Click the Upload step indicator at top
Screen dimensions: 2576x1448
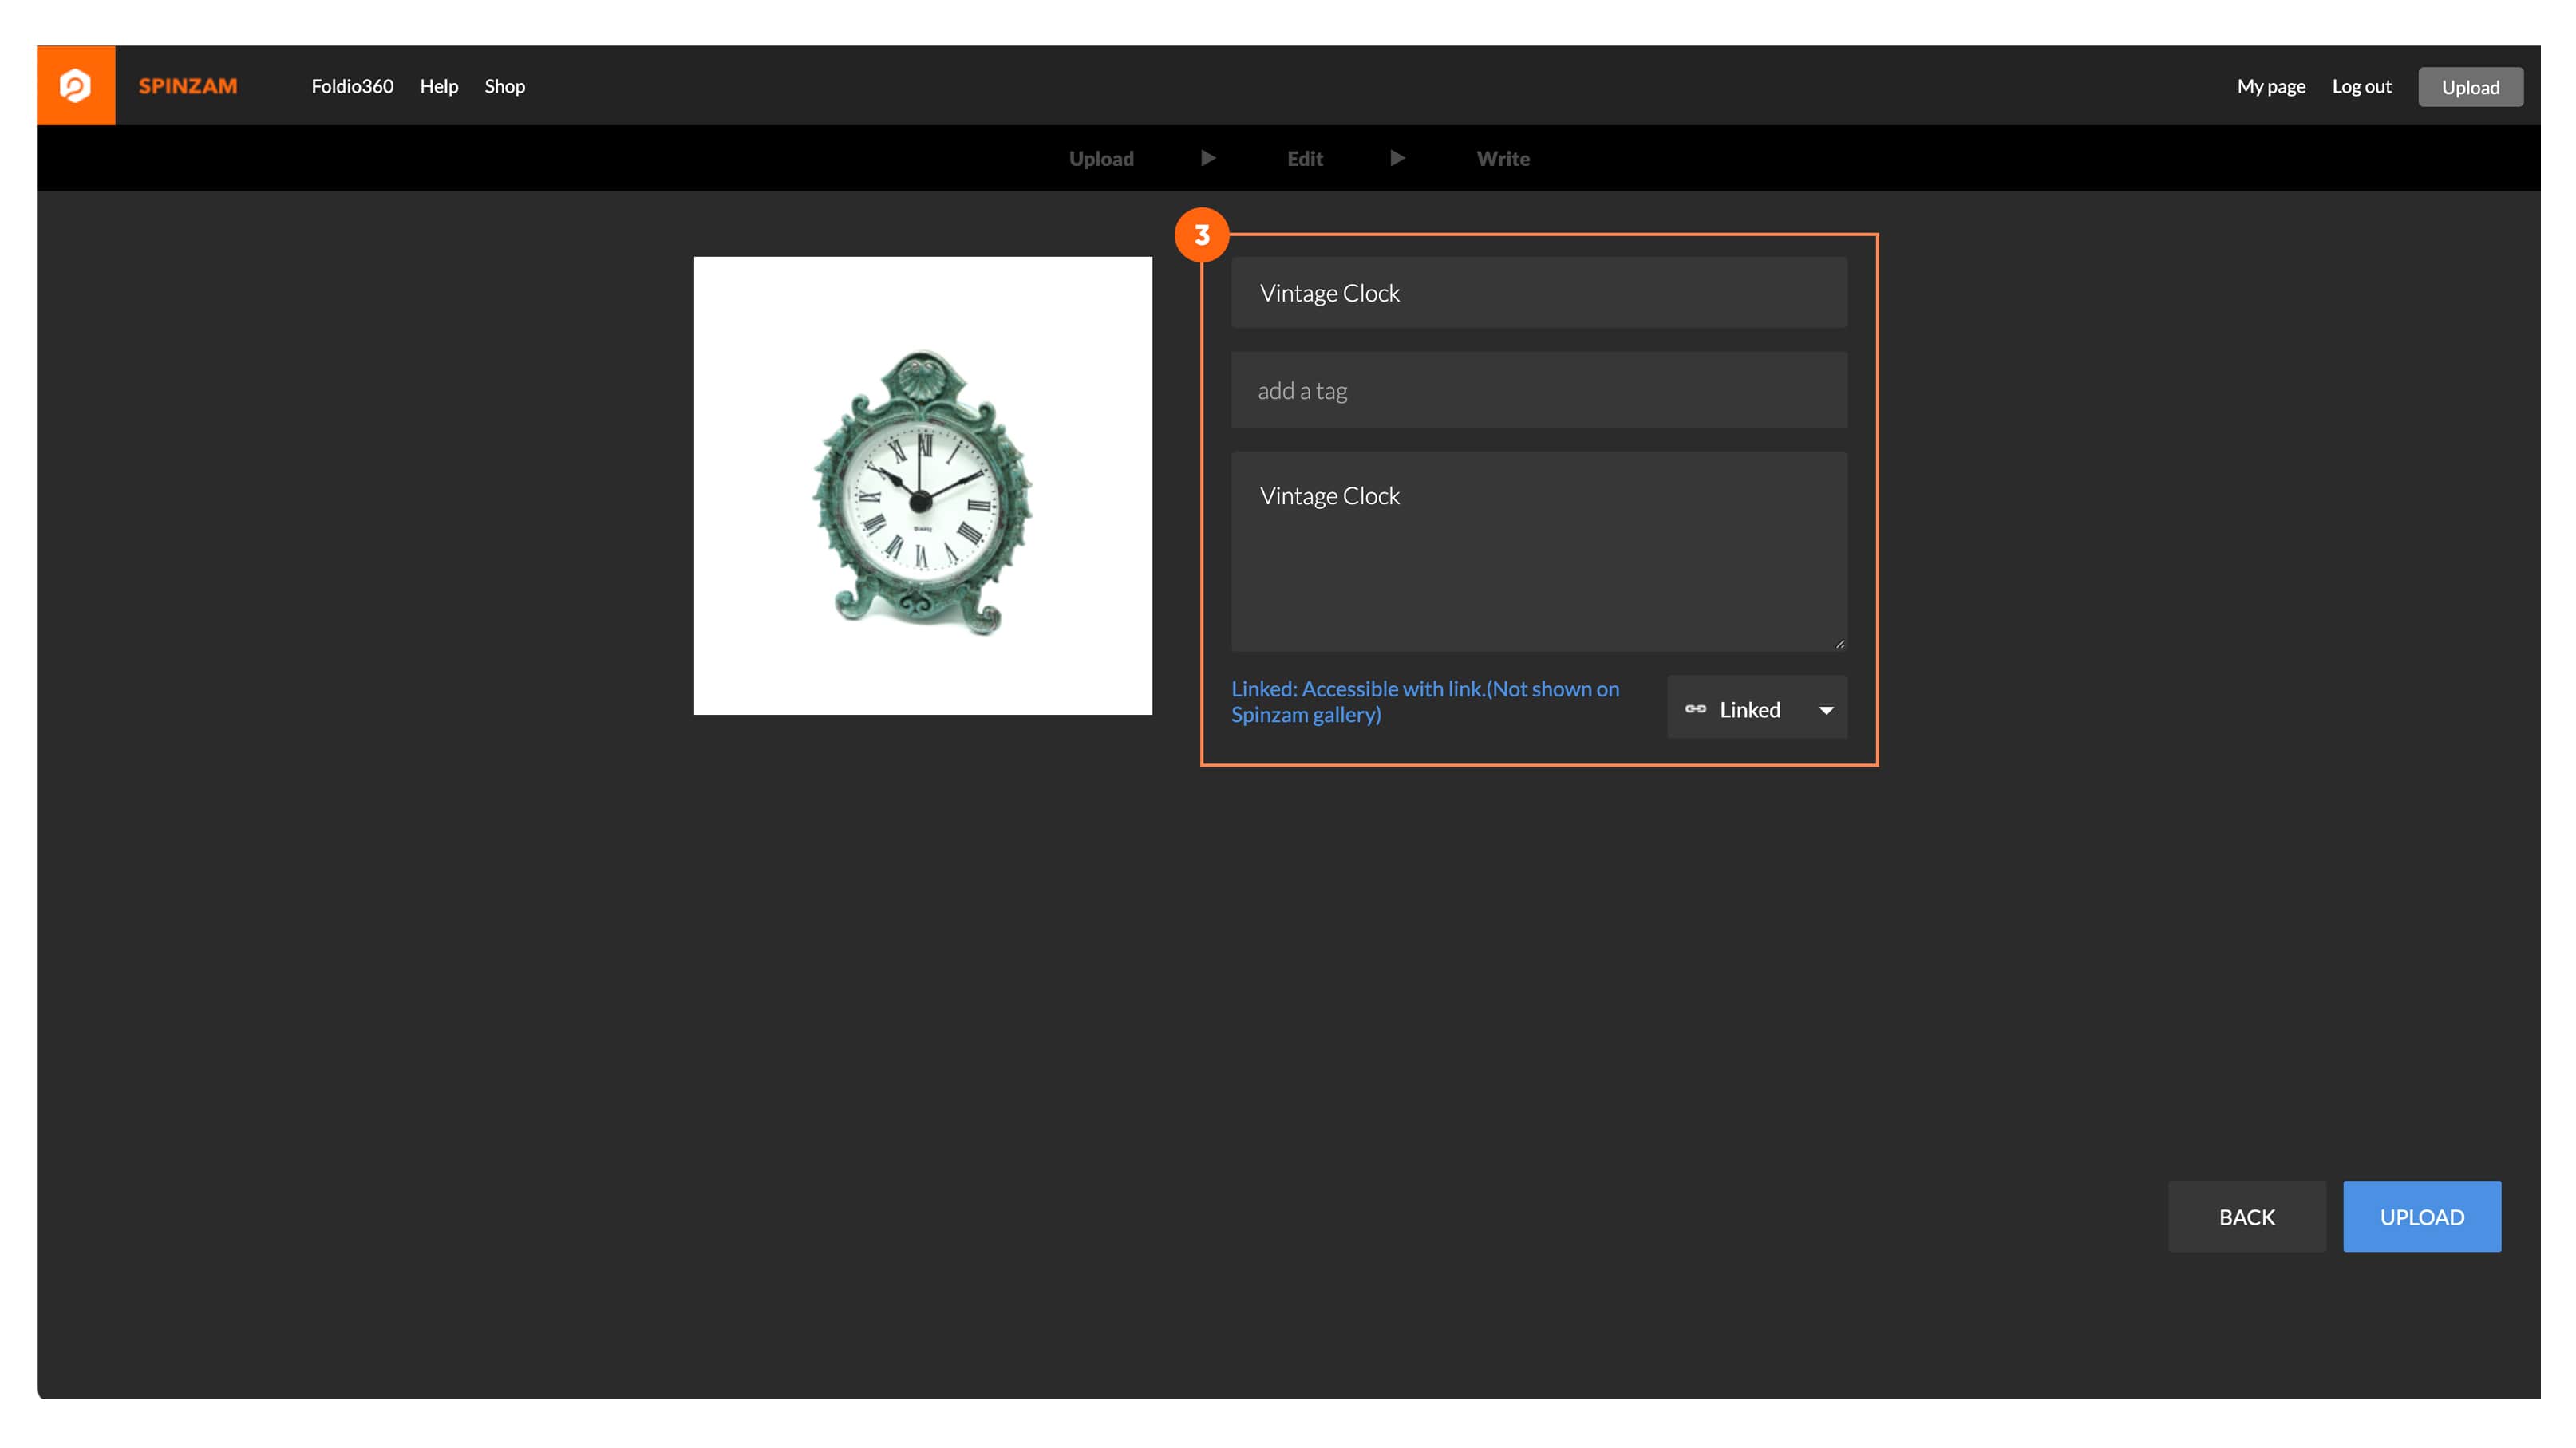click(1100, 157)
